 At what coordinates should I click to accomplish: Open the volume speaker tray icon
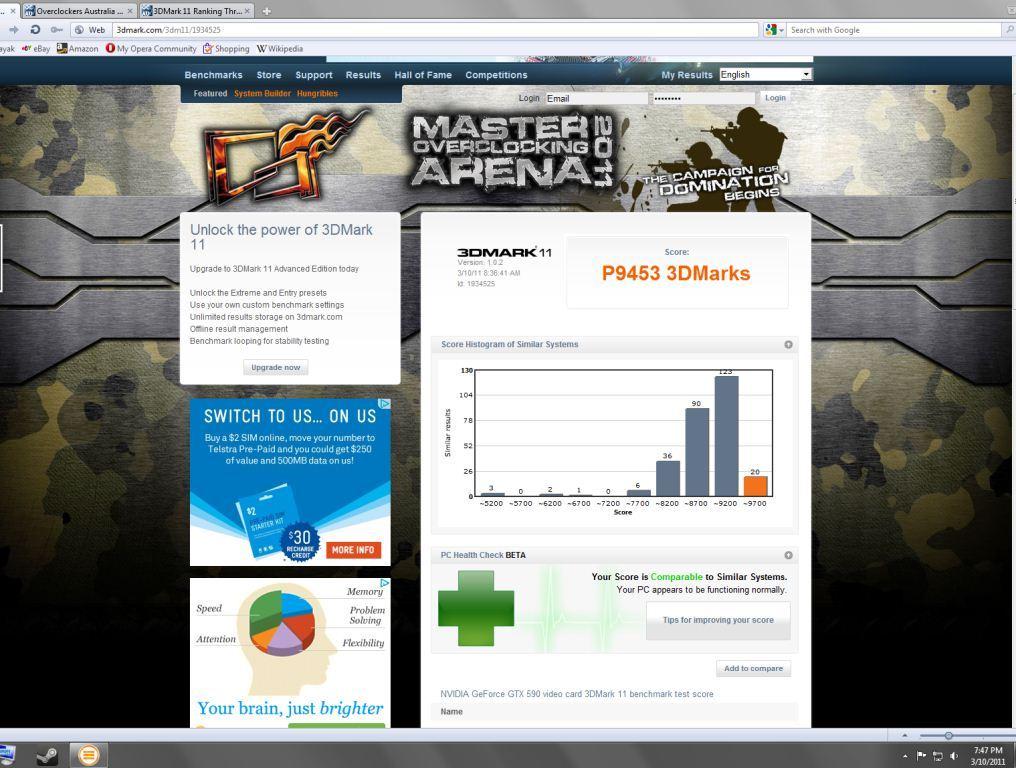point(954,756)
